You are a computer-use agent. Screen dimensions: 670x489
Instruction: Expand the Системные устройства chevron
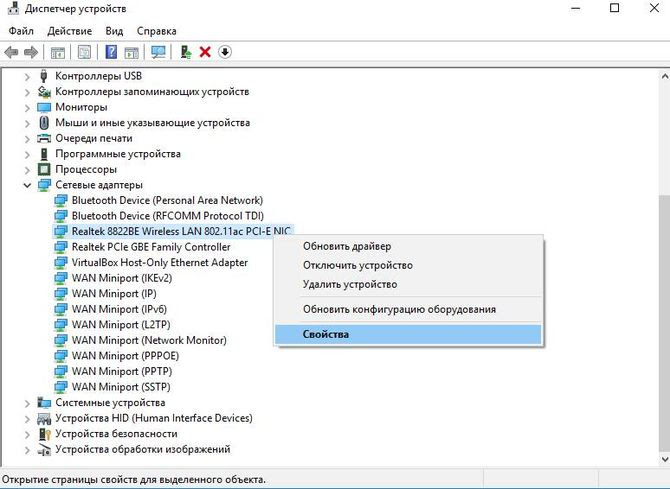(27, 403)
